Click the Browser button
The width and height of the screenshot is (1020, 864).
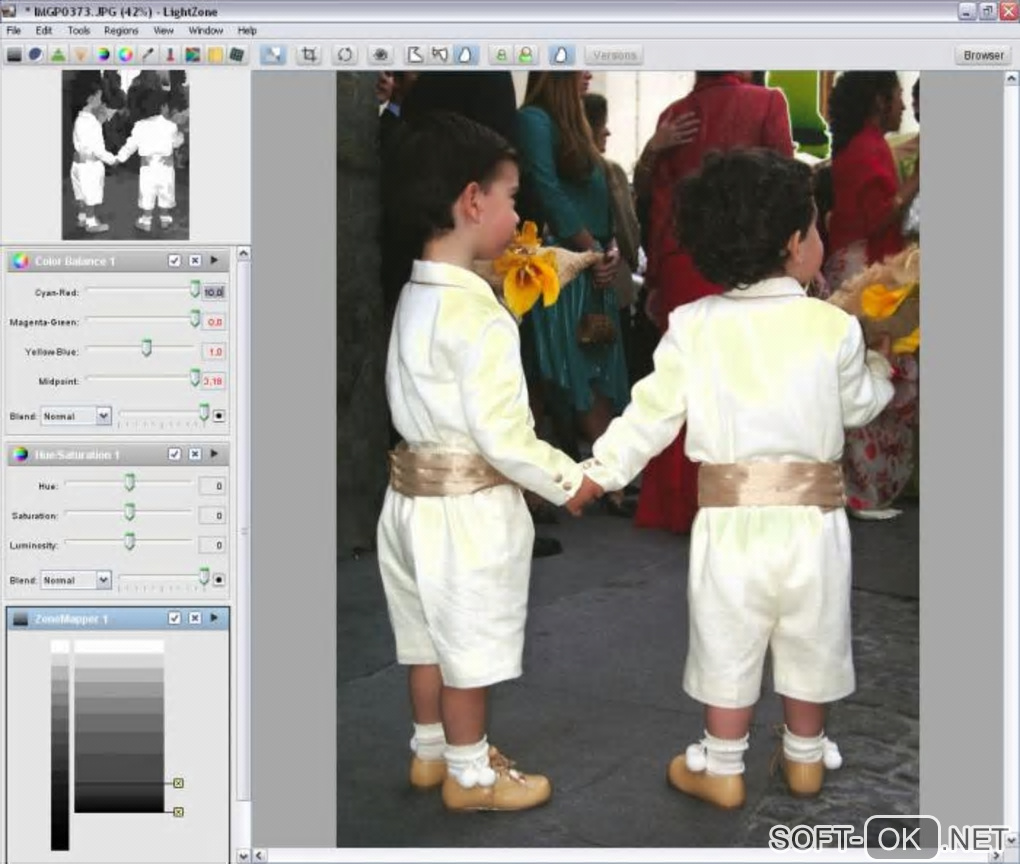click(x=984, y=55)
